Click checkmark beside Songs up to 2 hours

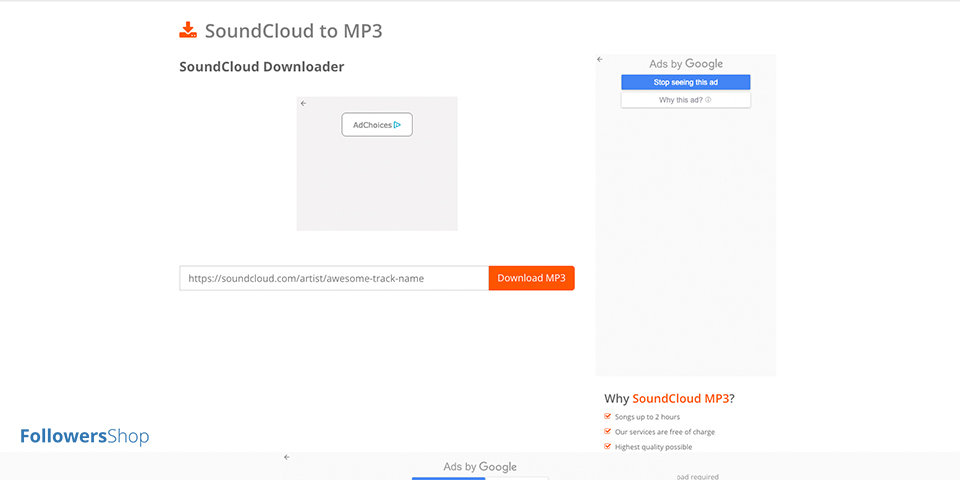coord(608,416)
